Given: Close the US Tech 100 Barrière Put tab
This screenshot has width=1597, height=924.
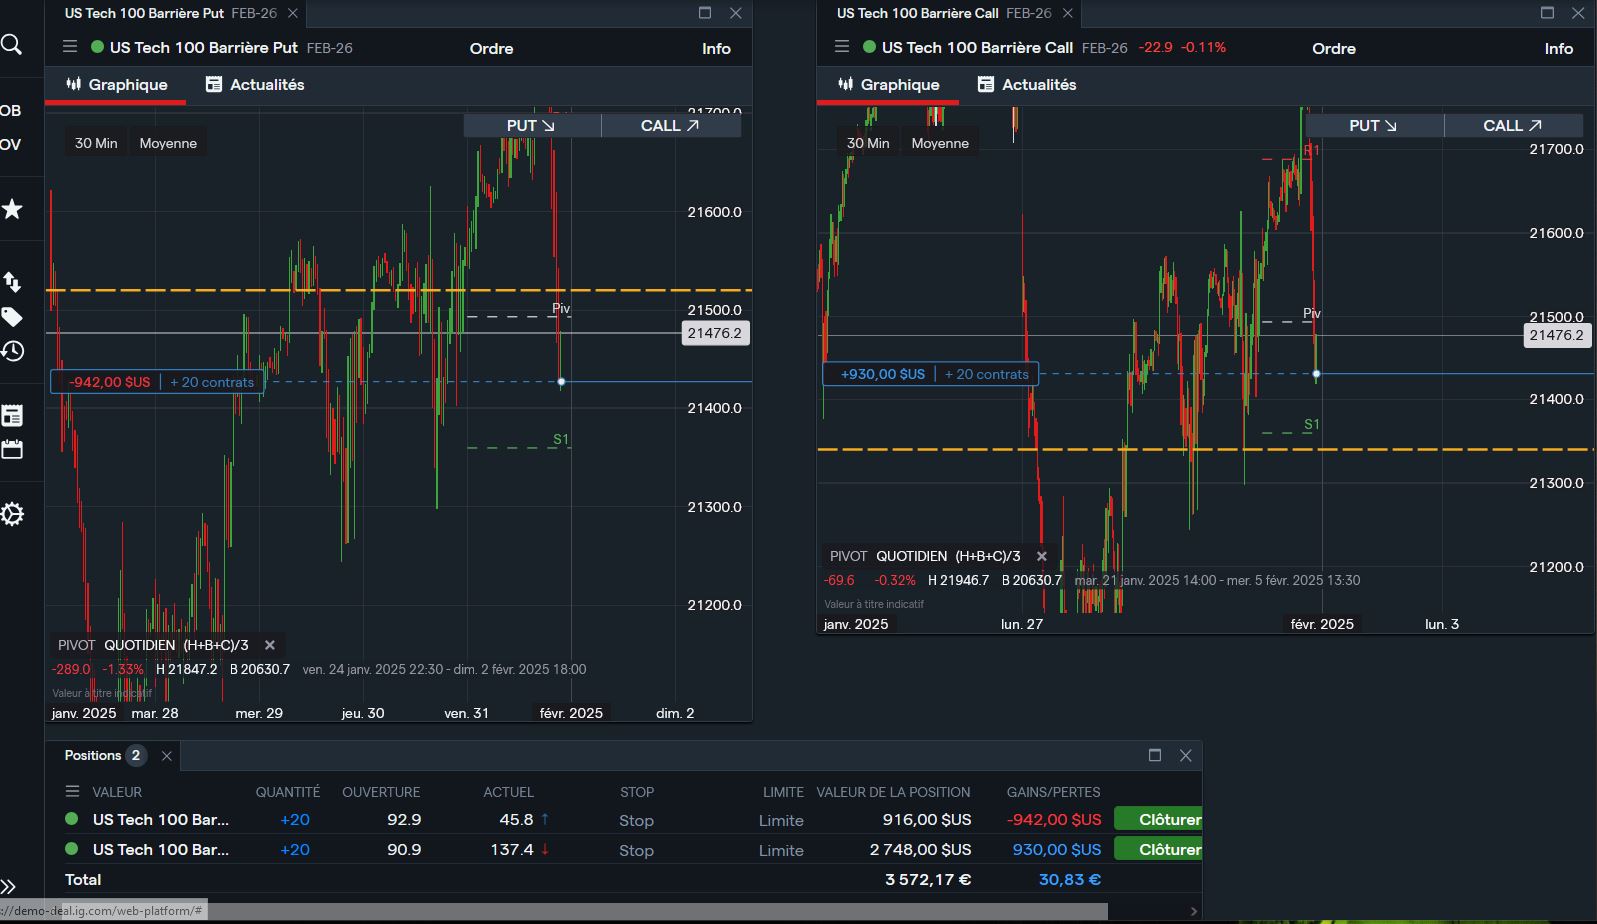Looking at the screenshot, I should click(292, 13).
